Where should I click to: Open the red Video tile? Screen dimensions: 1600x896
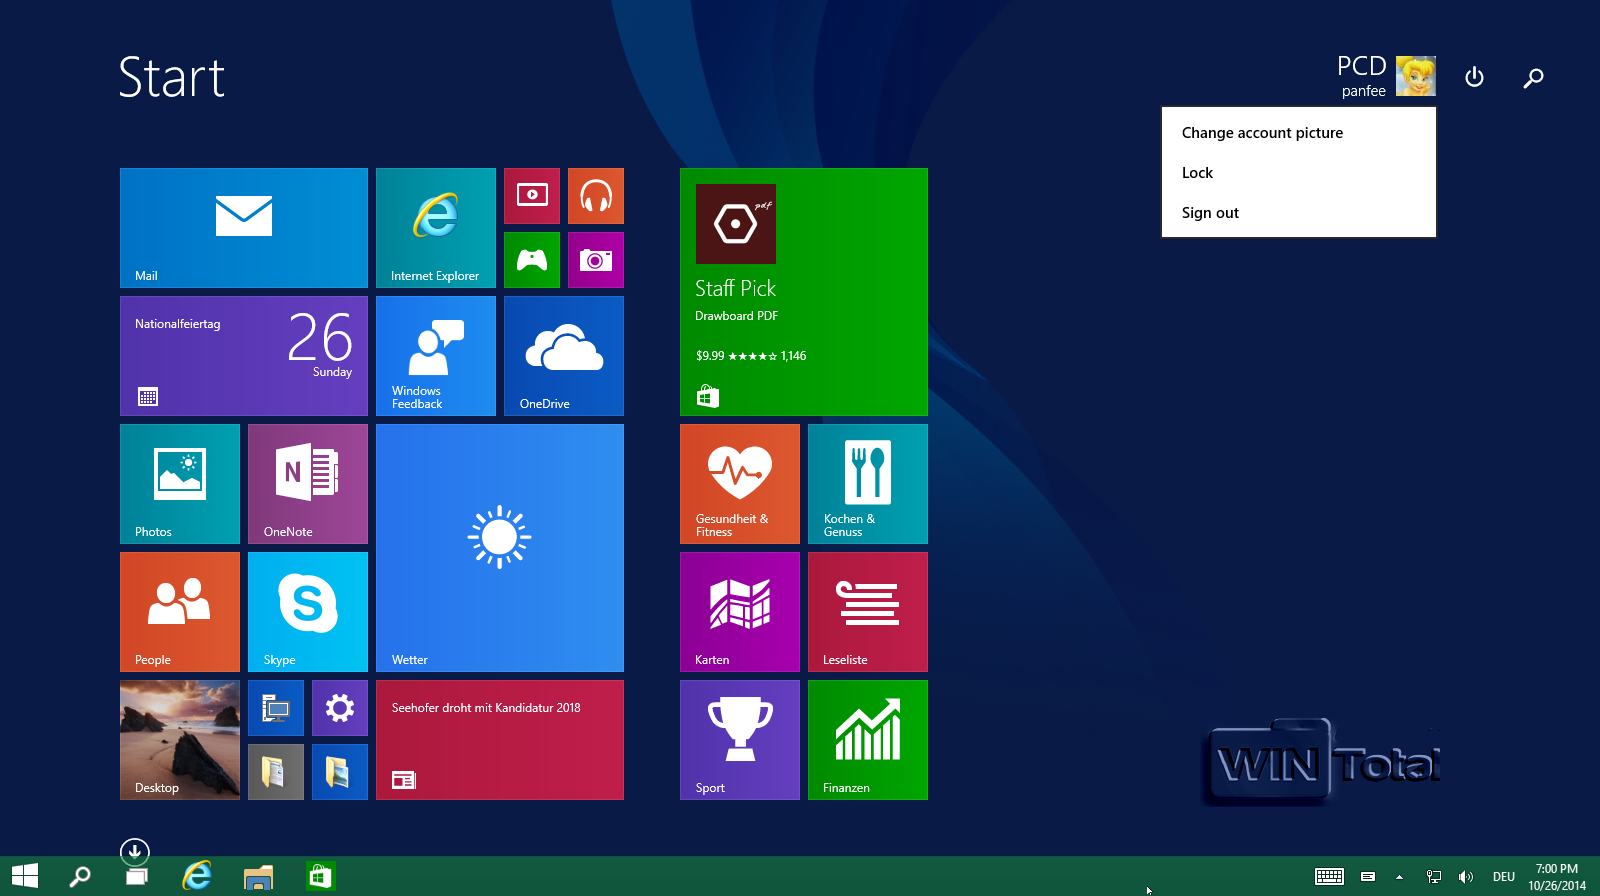pyautogui.click(x=532, y=196)
